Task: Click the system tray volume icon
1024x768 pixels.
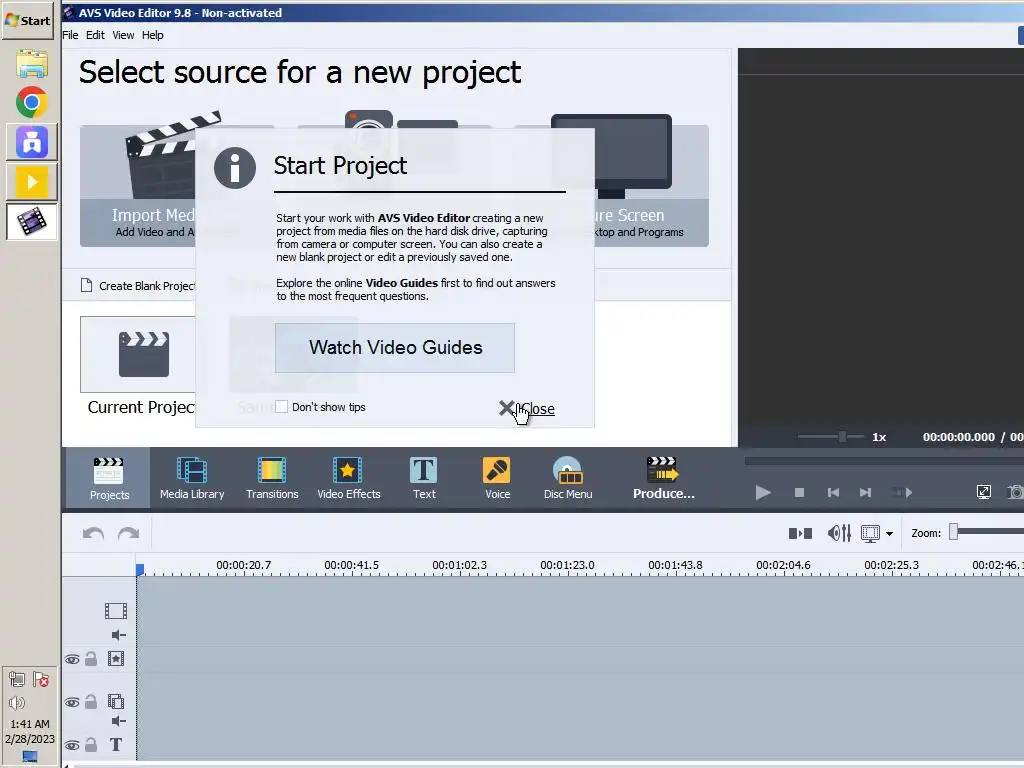Action: coord(17,703)
